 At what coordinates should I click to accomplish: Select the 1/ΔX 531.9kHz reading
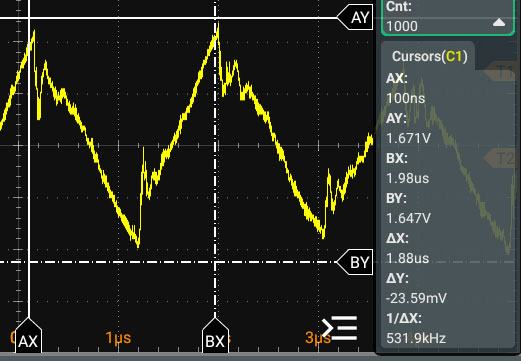tap(416, 338)
